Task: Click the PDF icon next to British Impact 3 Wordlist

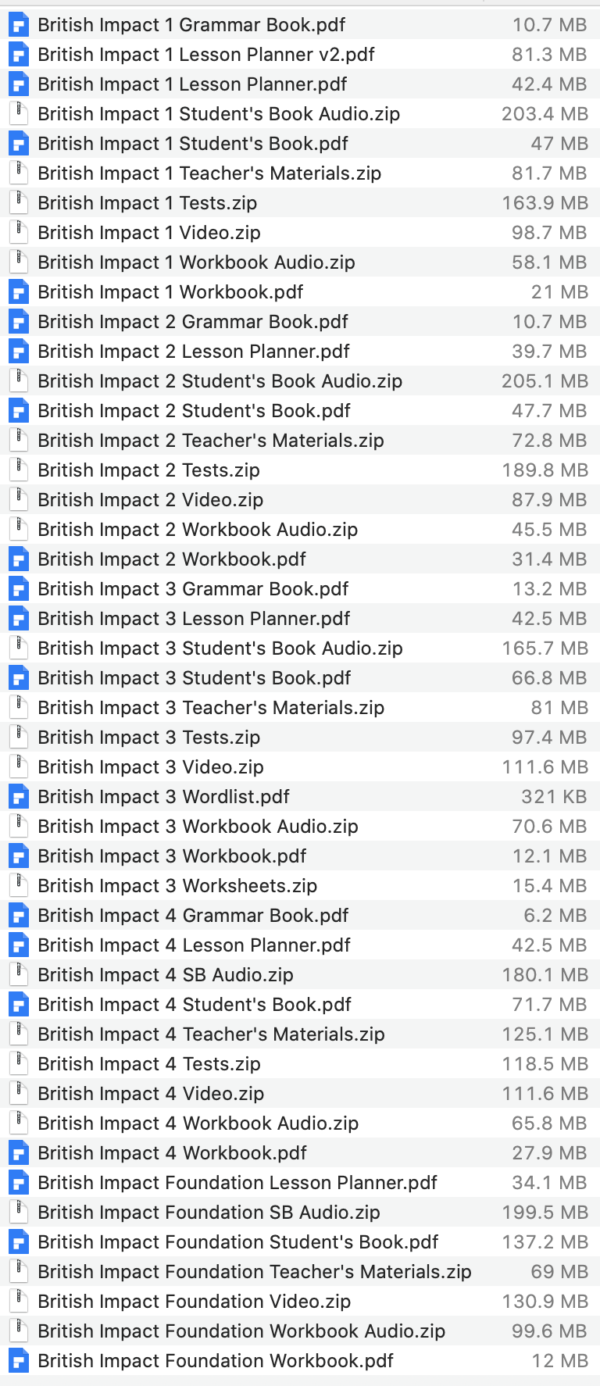Action: pyautogui.click(x=20, y=796)
